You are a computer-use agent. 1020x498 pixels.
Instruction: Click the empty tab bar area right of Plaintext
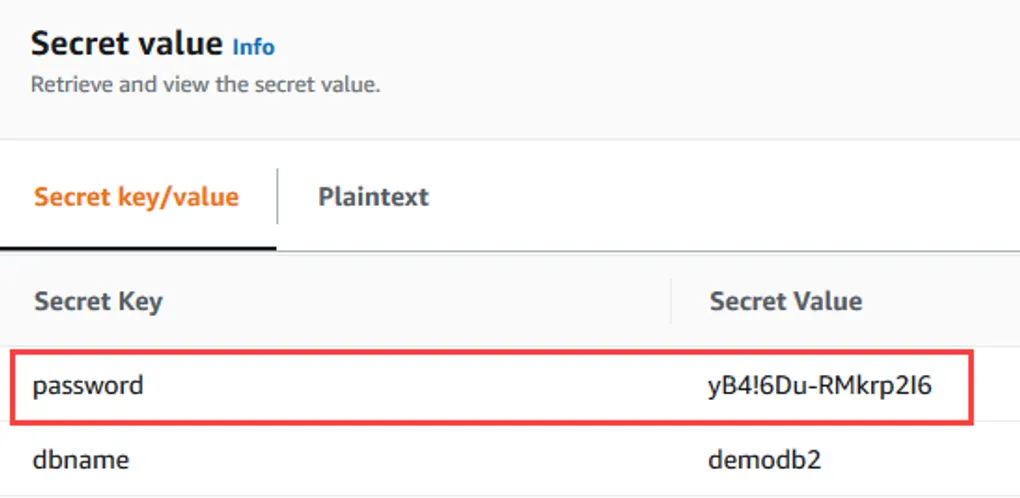(720, 196)
